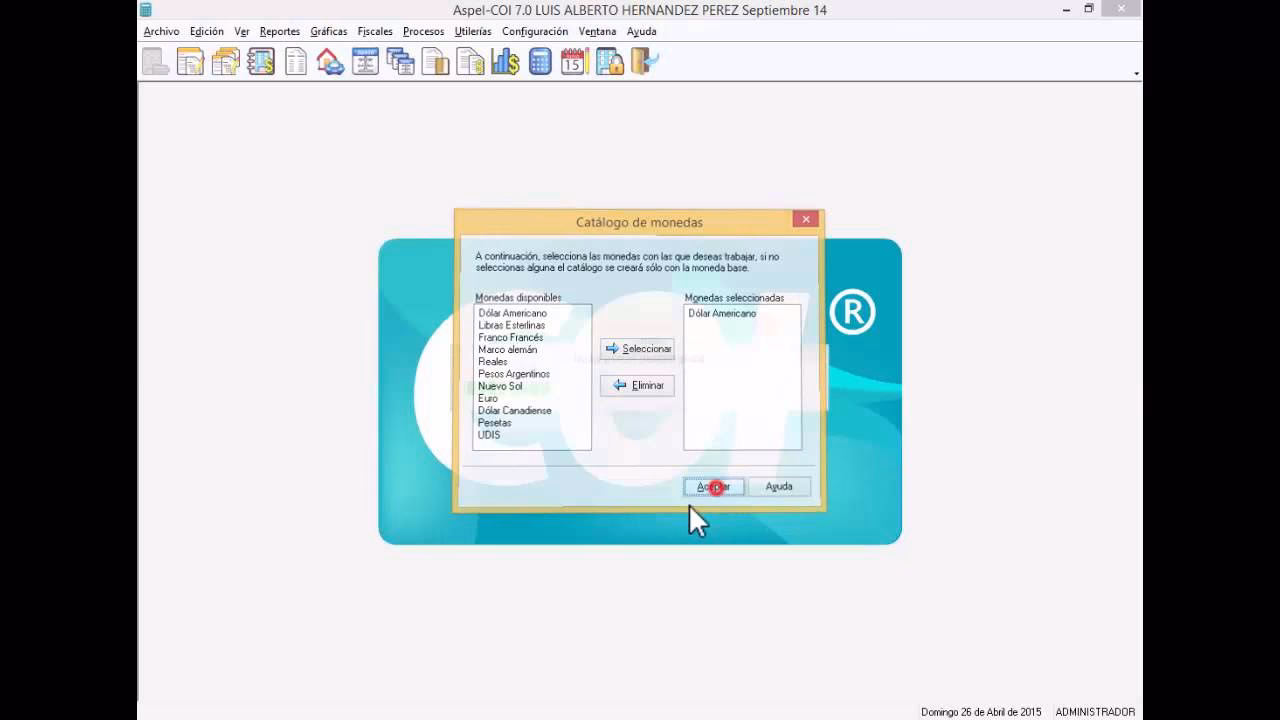Click the exit door toolbar icon
The height and width of the screenshot is (720, 1280).
point(645,62)
